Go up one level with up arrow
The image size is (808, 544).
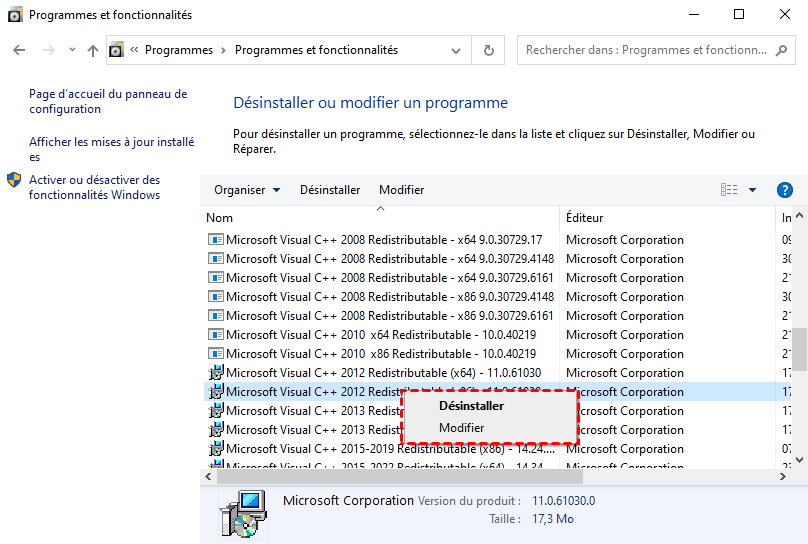click(93, 50)
